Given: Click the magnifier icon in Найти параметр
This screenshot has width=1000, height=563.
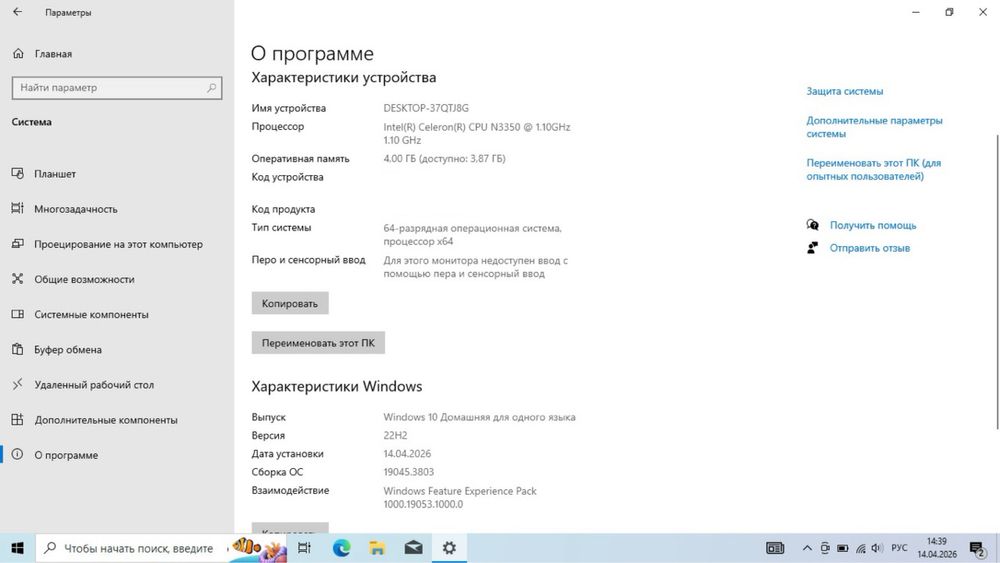Looking at the screenshot, I should pos(211,87).
